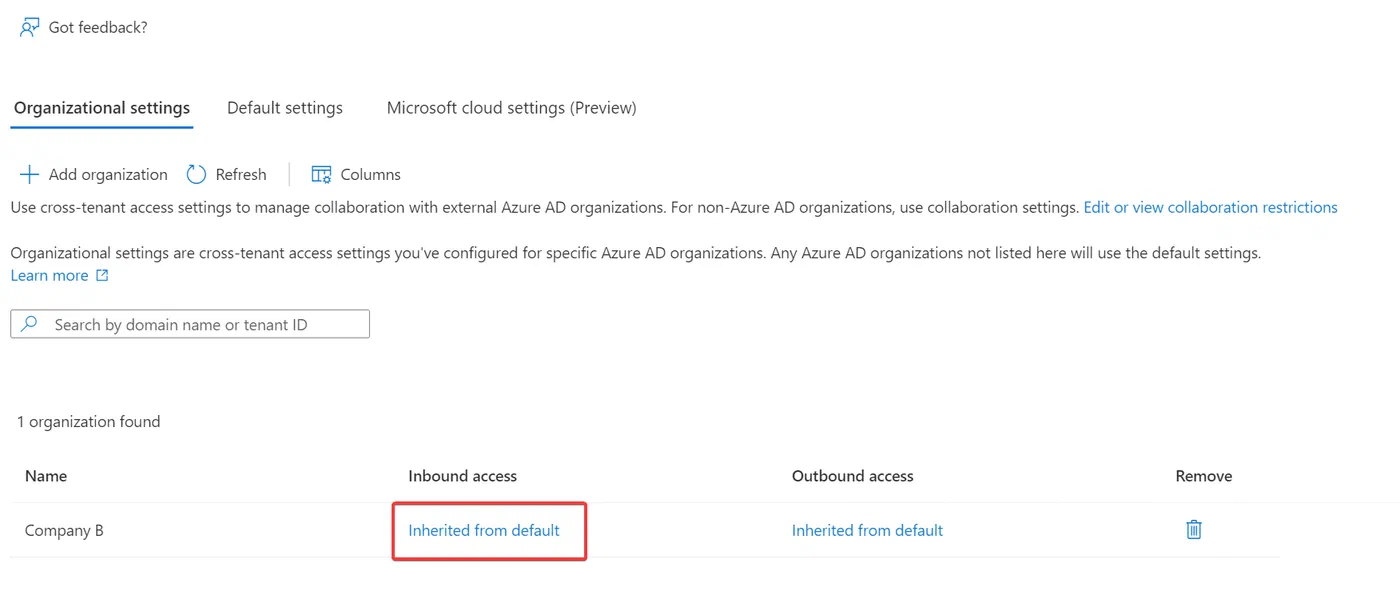1400x611 pixels.
Task: Click the circular Refresh icon
Action: coord(196,174)
